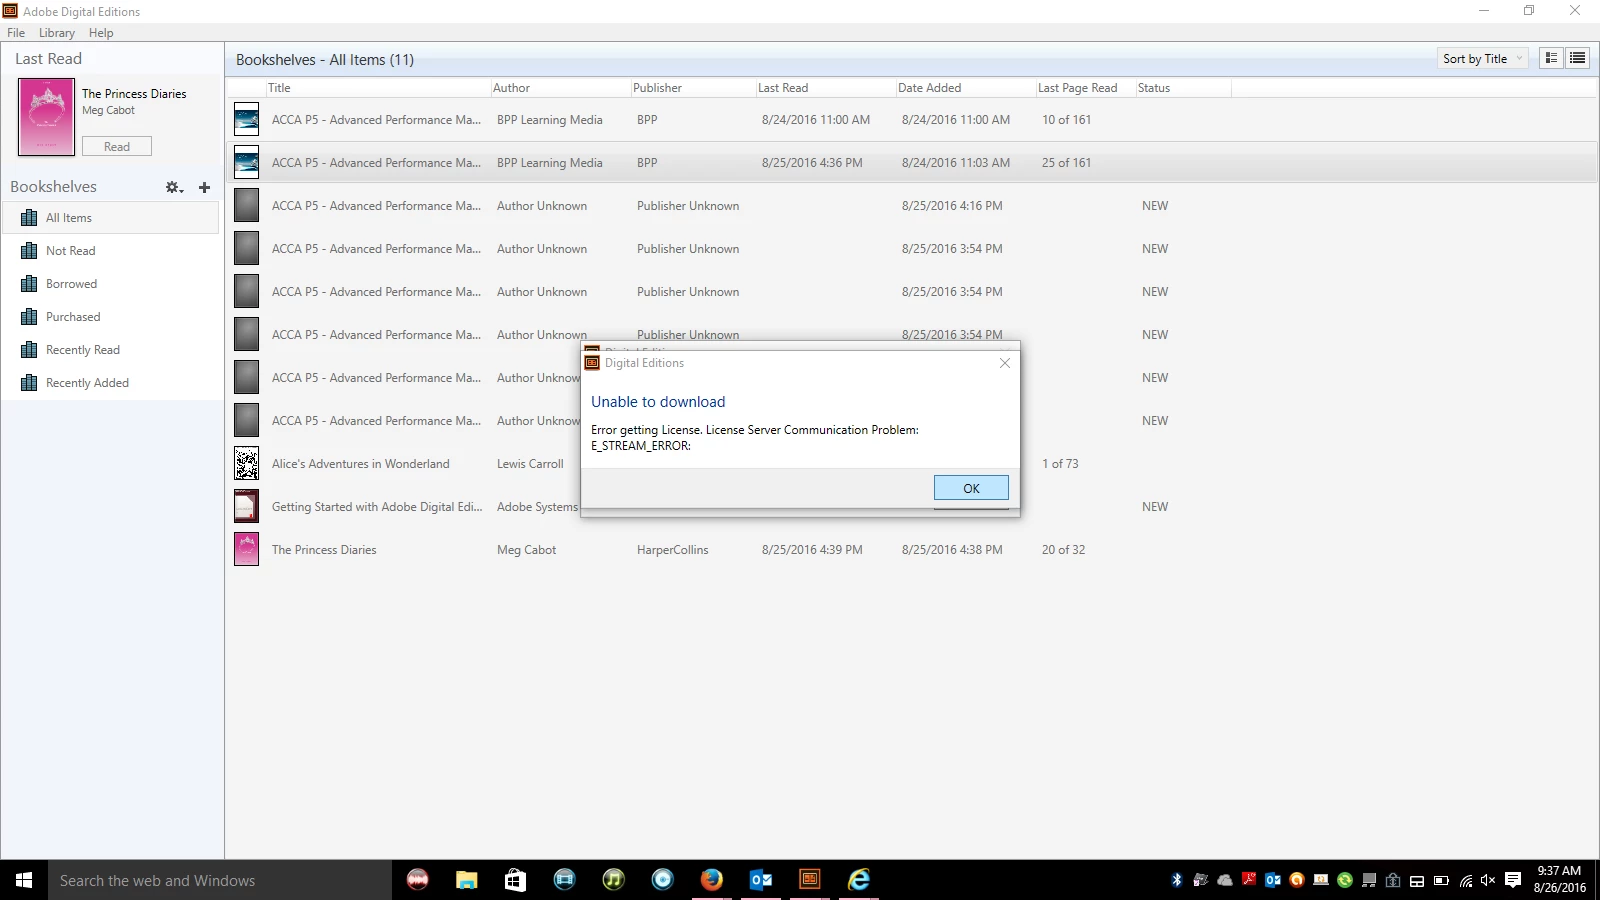Viewport: 1600px width, 900px height.
Task: Select The Princess Diaries pink cover in list
Action: point(246,549)
